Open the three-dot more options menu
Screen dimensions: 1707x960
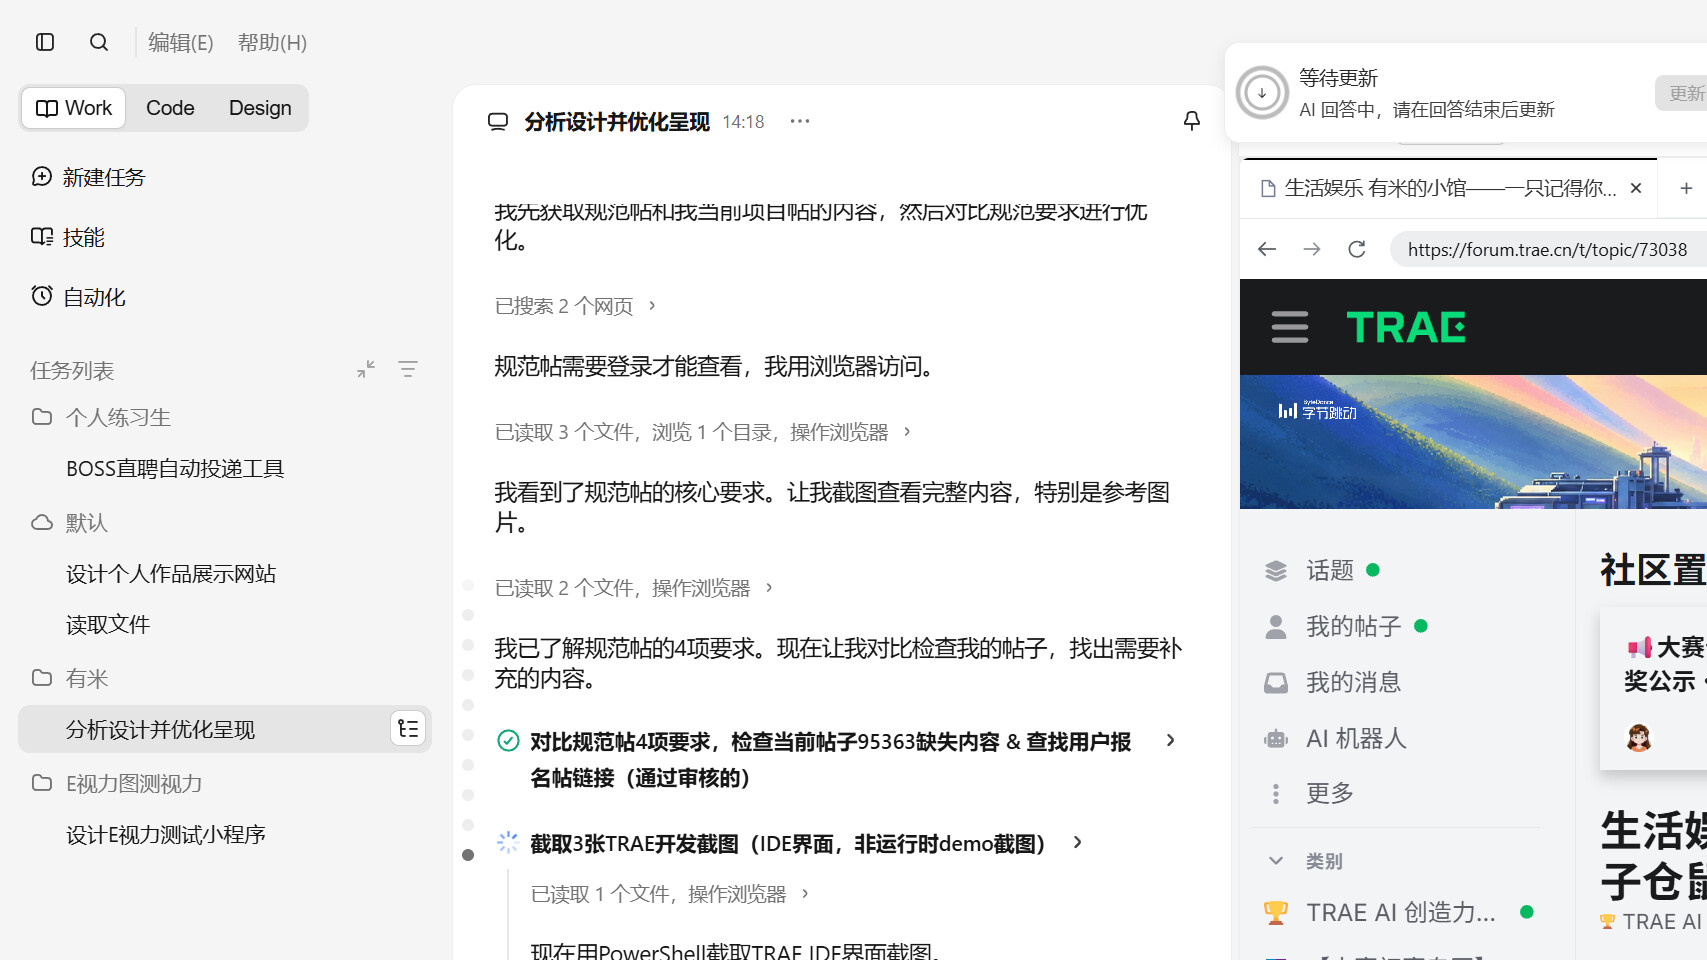800,121
